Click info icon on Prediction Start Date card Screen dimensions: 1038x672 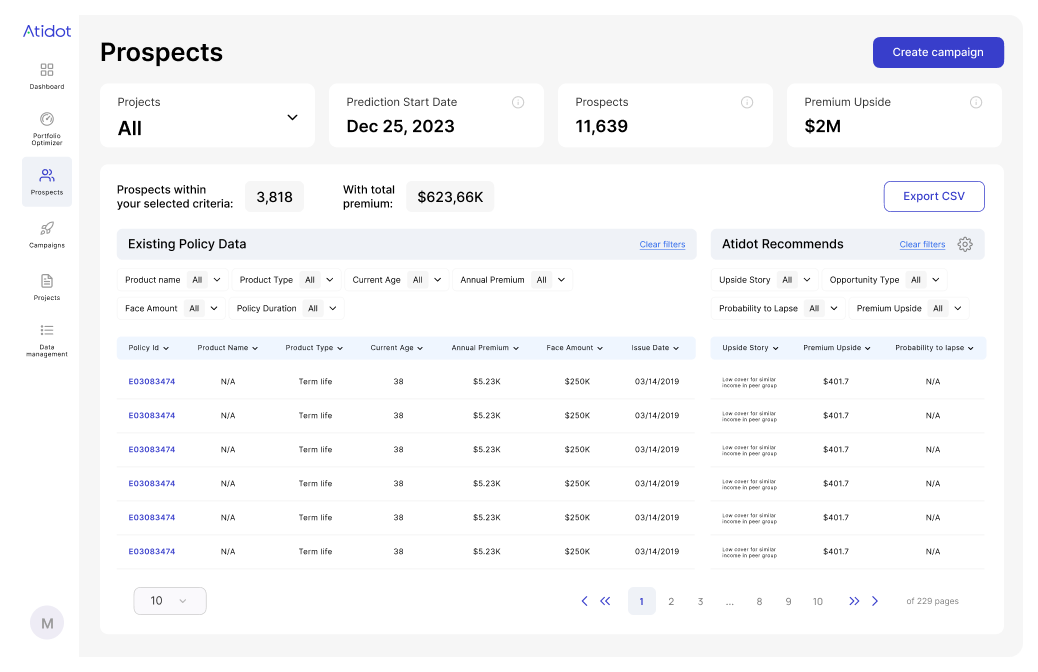[x=518, y=102]
